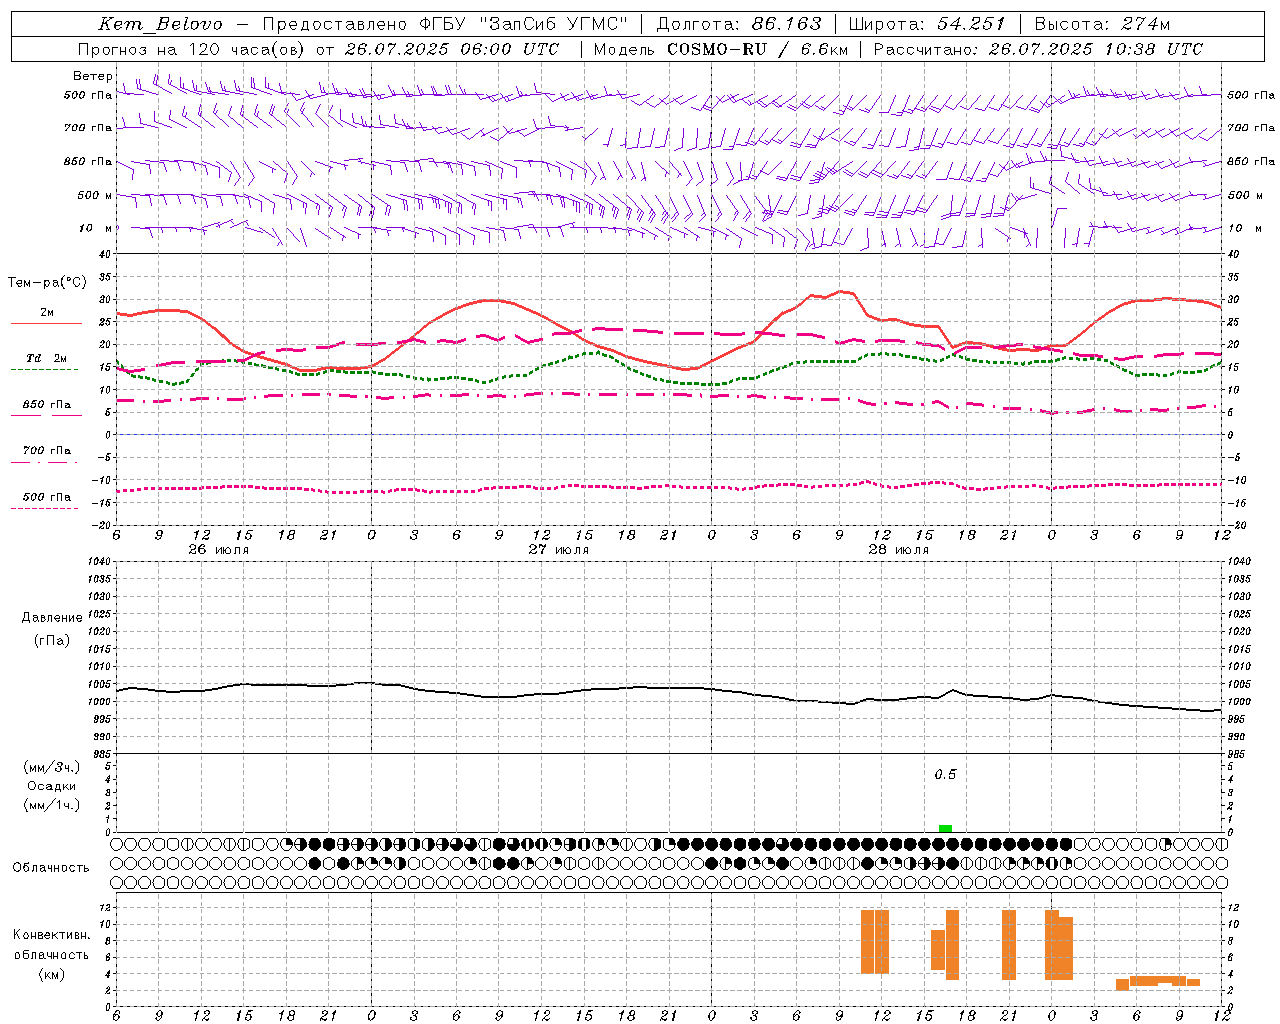Click the (мм/1ч.) unit label
This screenshot has width=1280, height=1024.
point(51,805)
